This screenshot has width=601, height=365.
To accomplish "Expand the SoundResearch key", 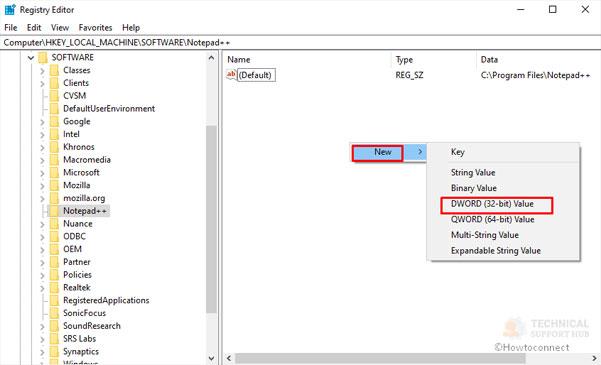I will [x=43, y=326].
